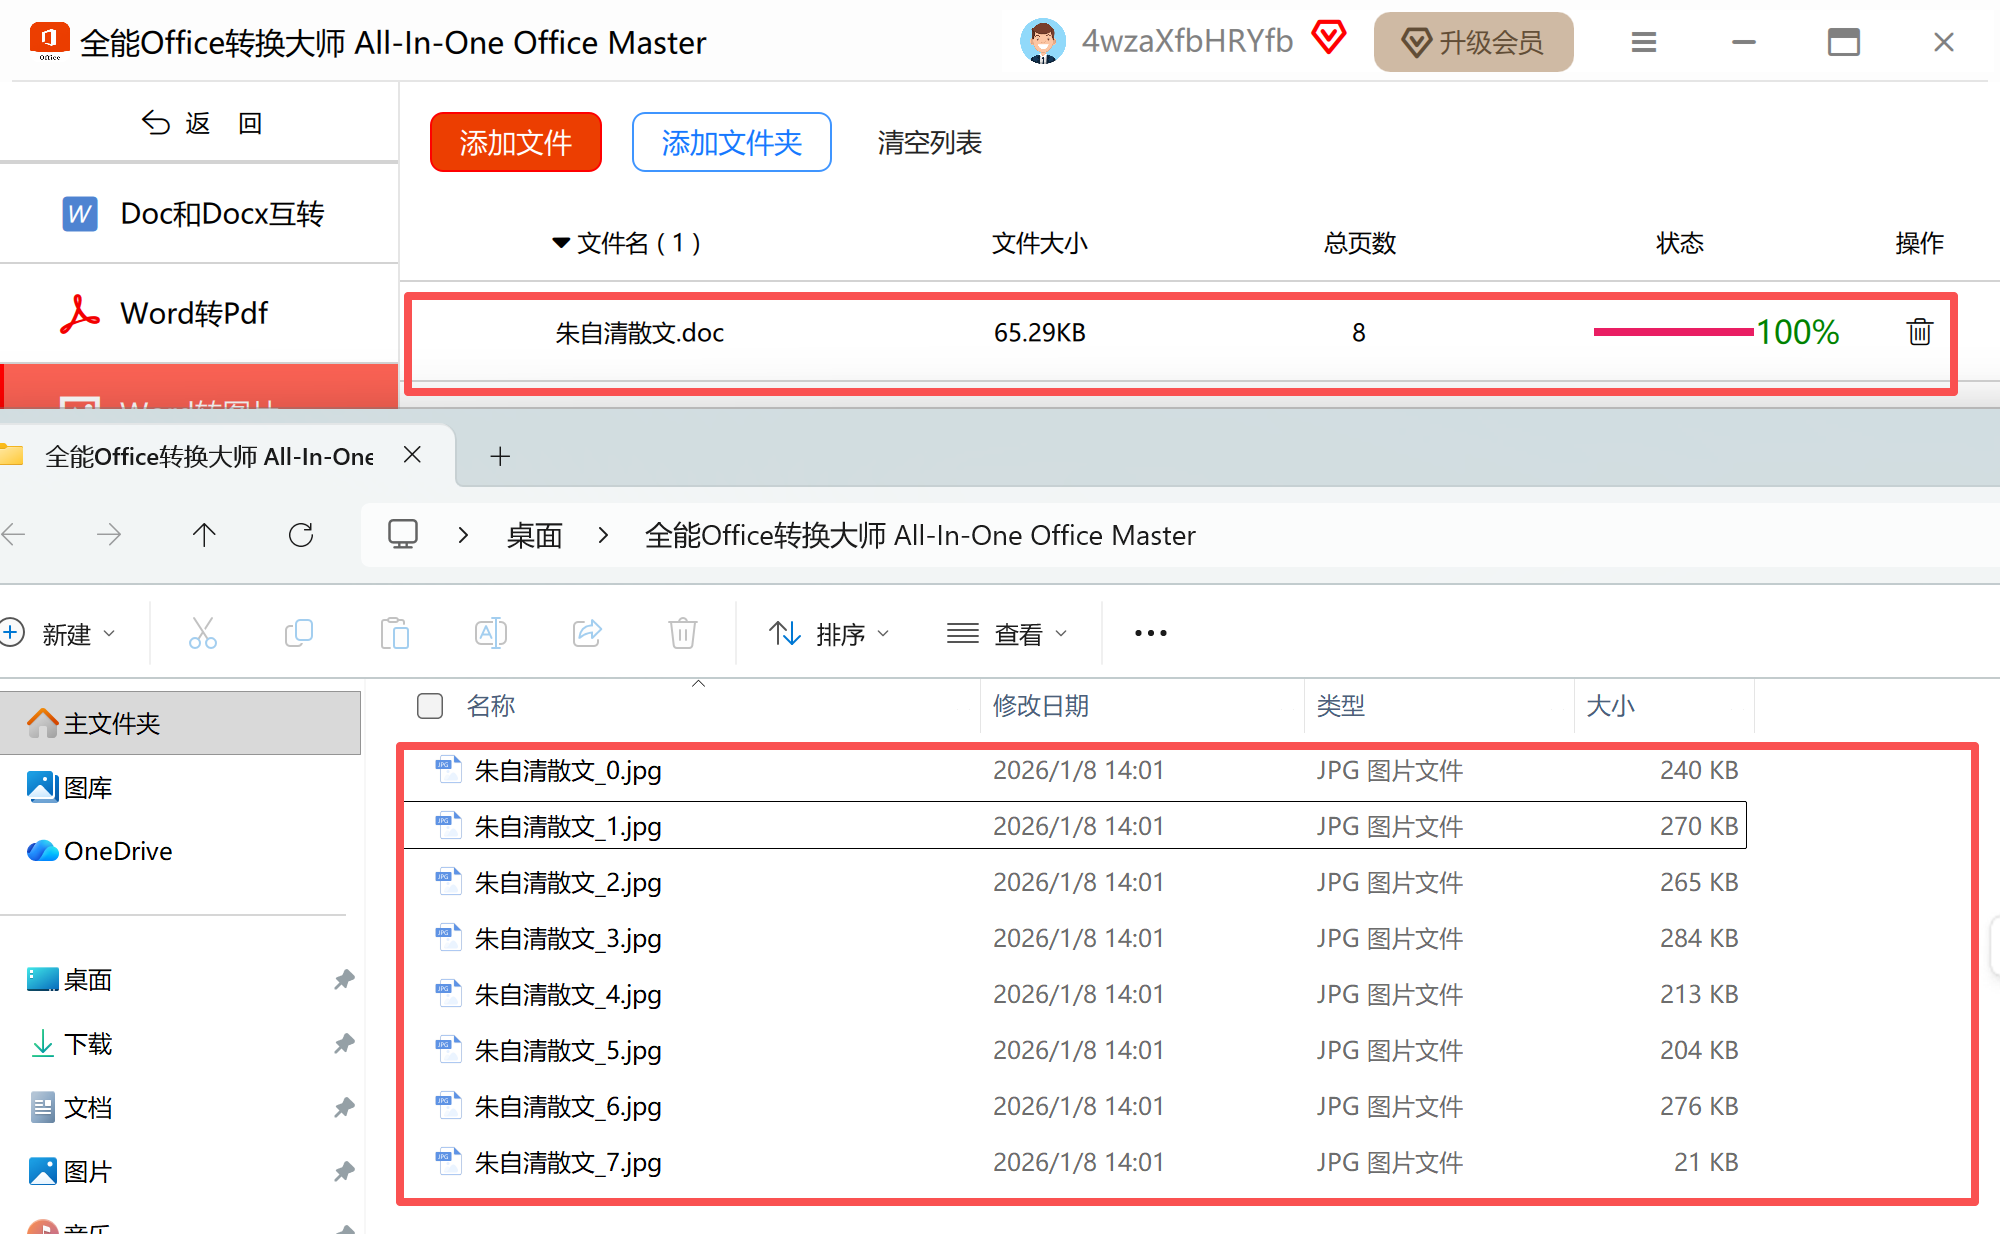Image resolution: width=2000 pixels, height=1234 pixels.
Task: Click the user avatar icon
Action: (x=1042, y=42)
